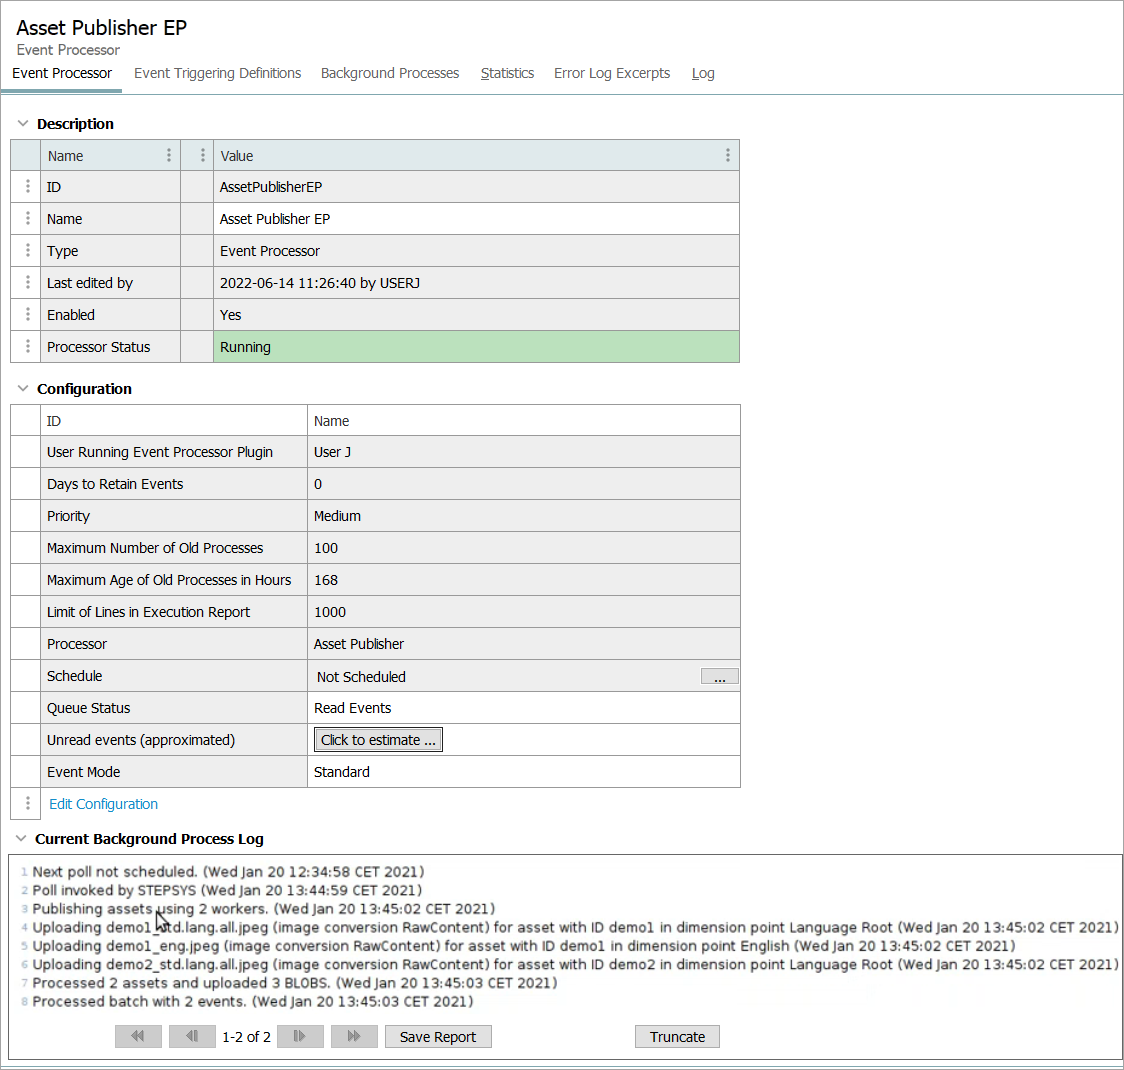Switch to Event Triggering Definitions tab
1124x1070 pixels.
coord(217,73)
